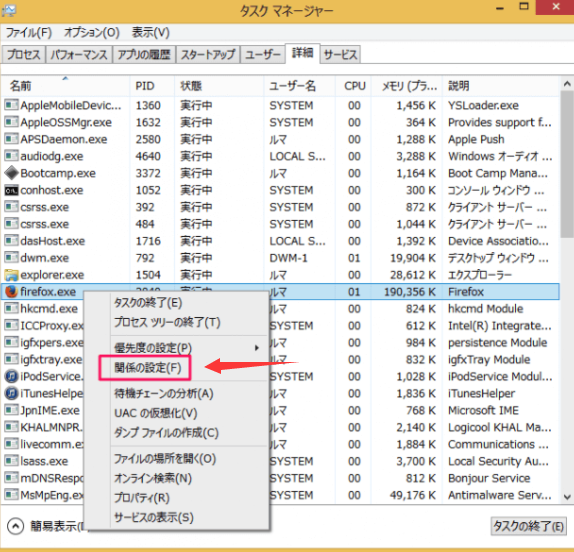Sort by the PID column header

tap(152, 86)
